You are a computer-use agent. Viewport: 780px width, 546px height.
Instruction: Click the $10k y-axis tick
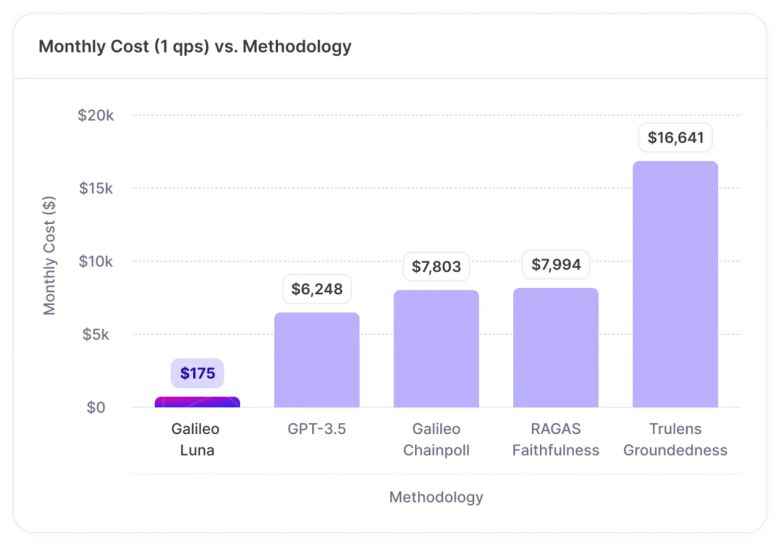tap(96, 261)
